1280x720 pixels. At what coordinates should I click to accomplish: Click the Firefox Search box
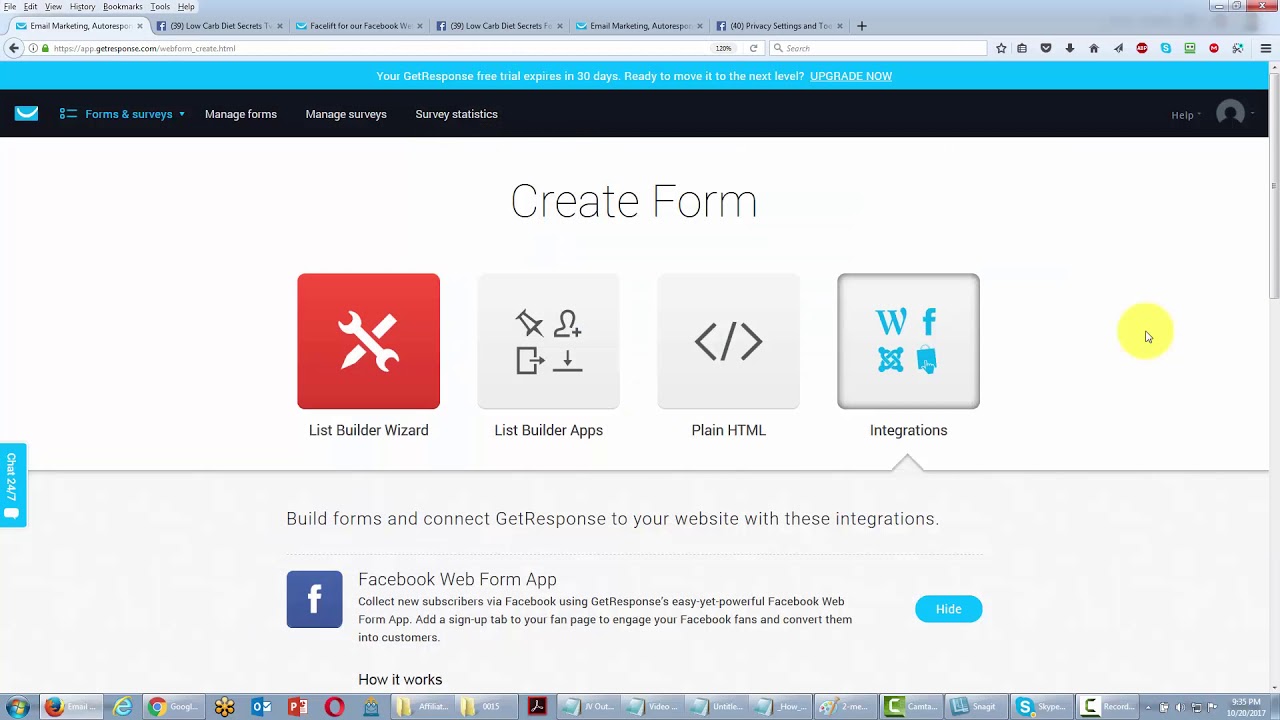(878, 48)
